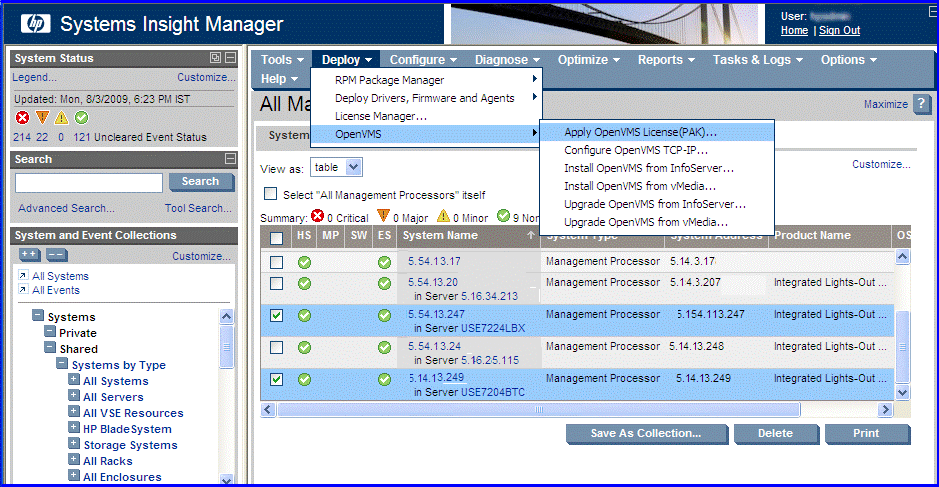Open the Tools menu
This screenshot has height=487, width=939.
pos(283,60)
